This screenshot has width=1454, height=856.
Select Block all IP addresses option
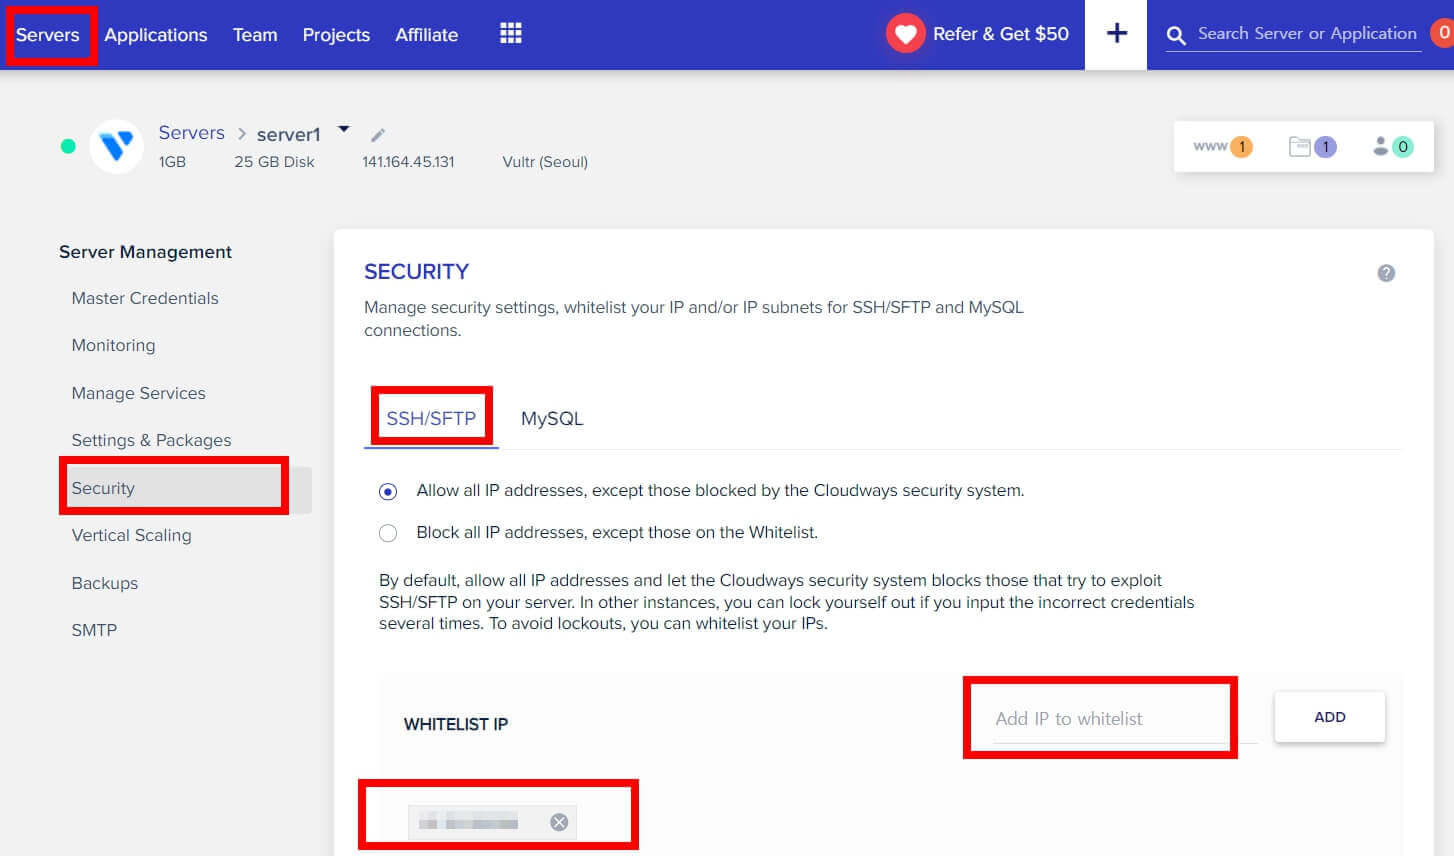point(388,533)
